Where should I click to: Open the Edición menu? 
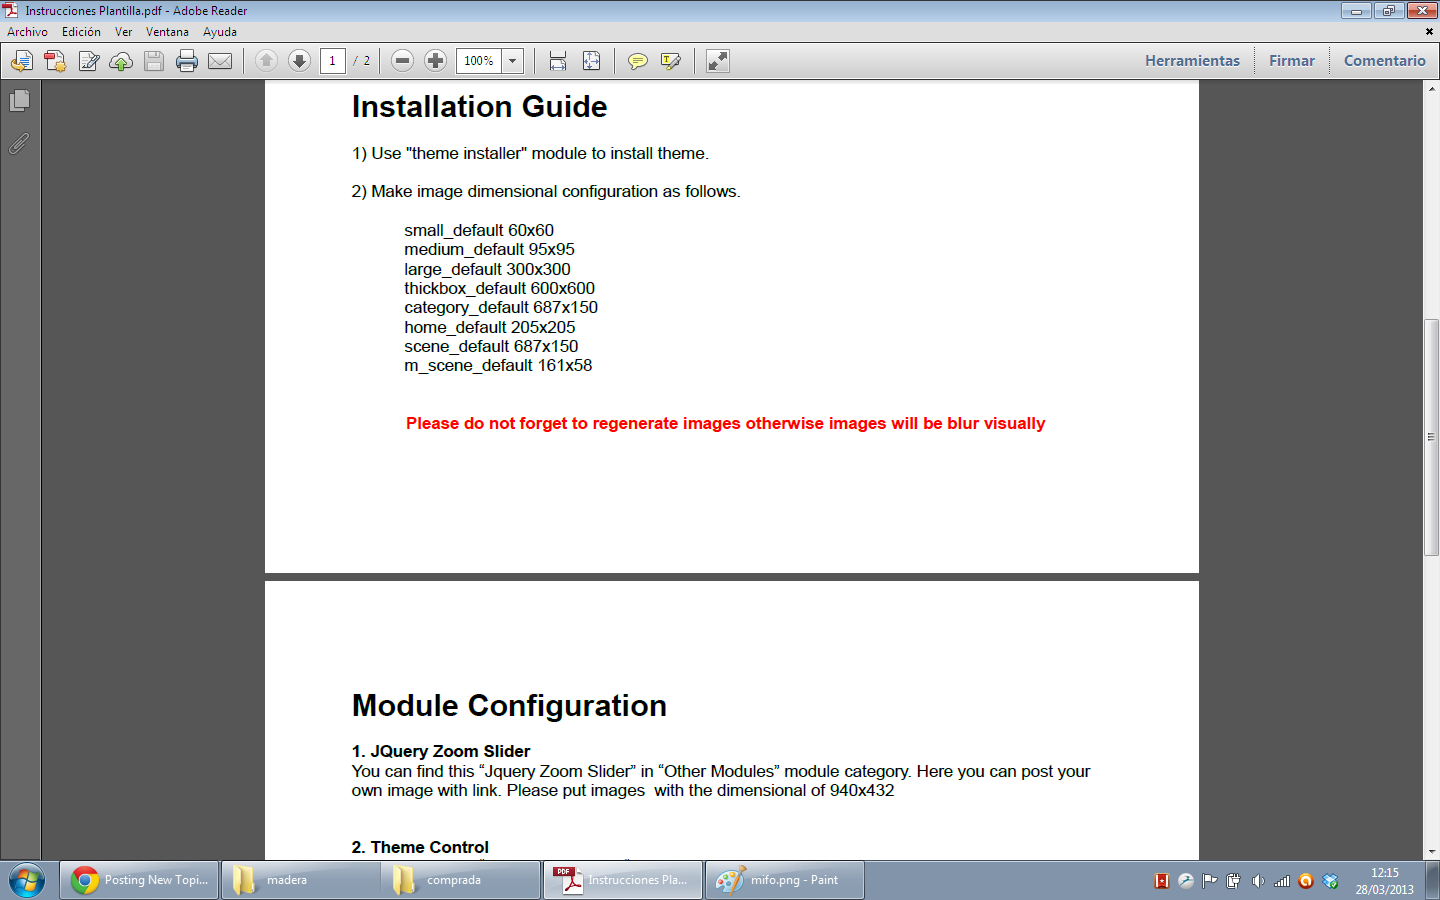click(81, 32)
